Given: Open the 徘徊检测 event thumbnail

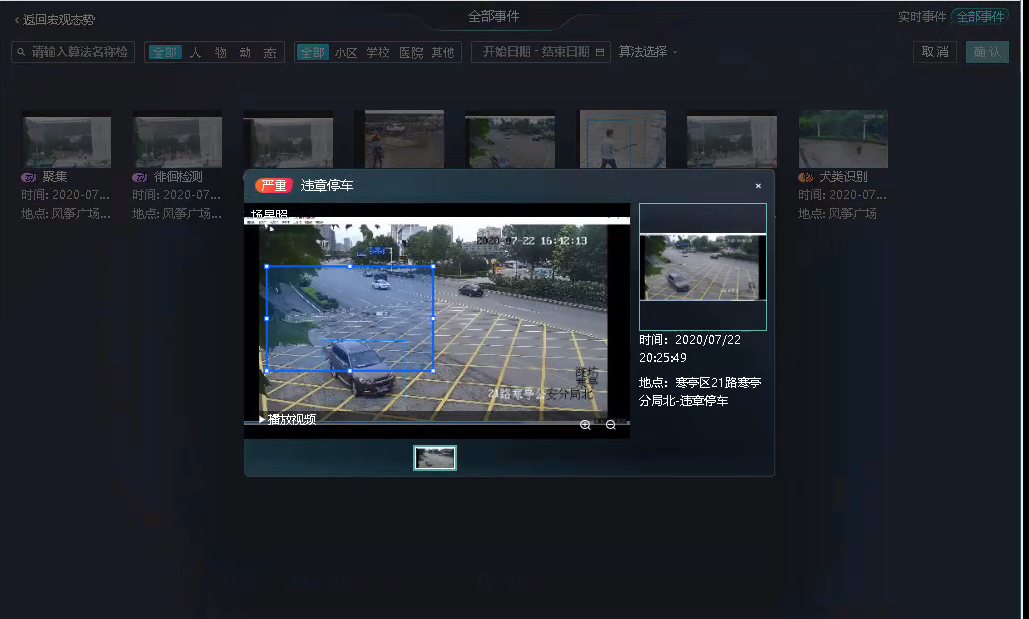Looking at the screenshot, I should pos(177,142).
